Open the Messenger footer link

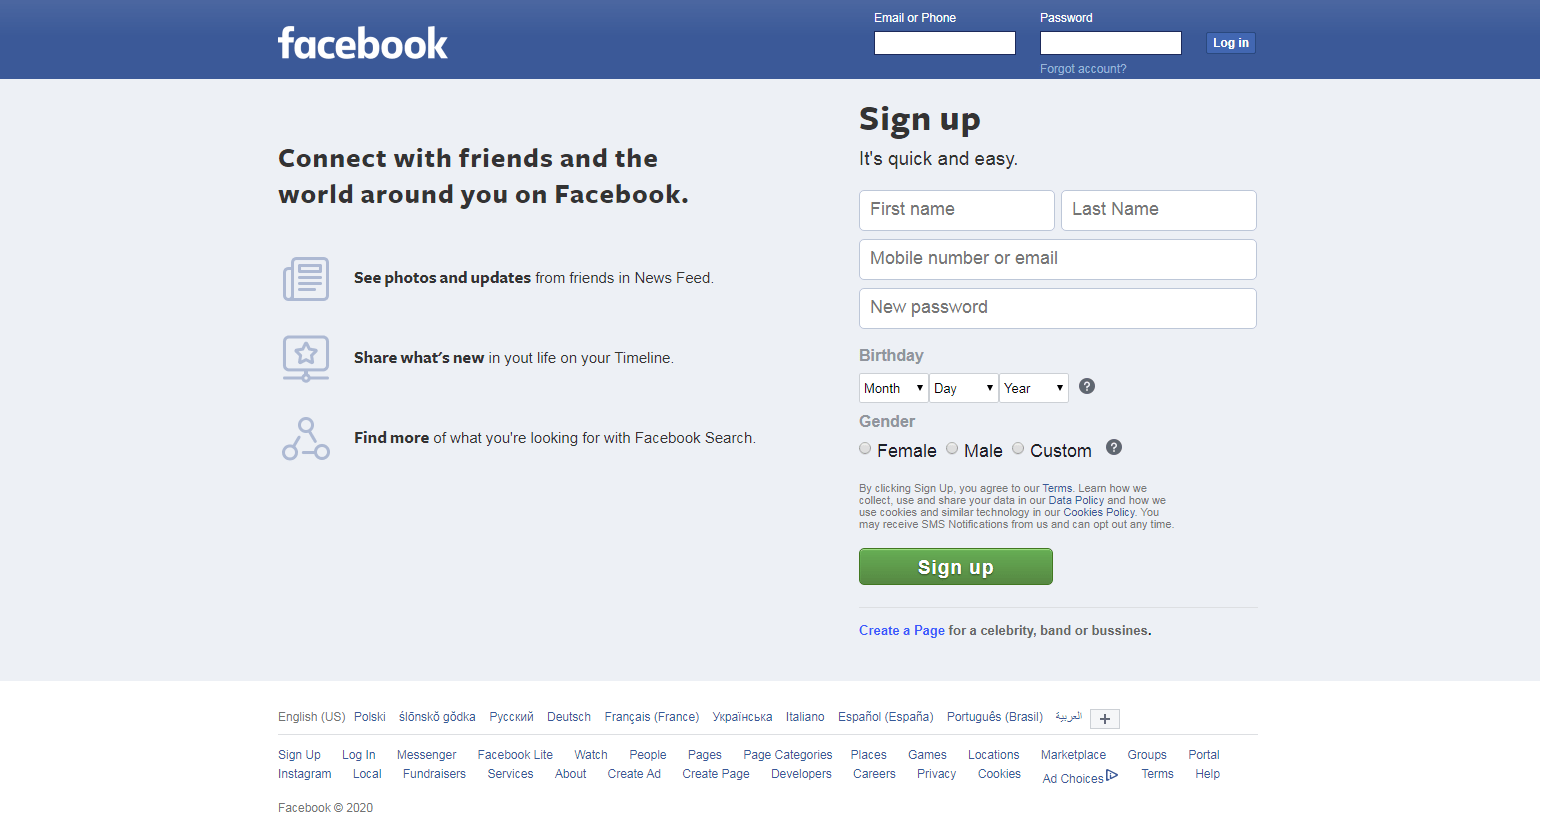426,754
